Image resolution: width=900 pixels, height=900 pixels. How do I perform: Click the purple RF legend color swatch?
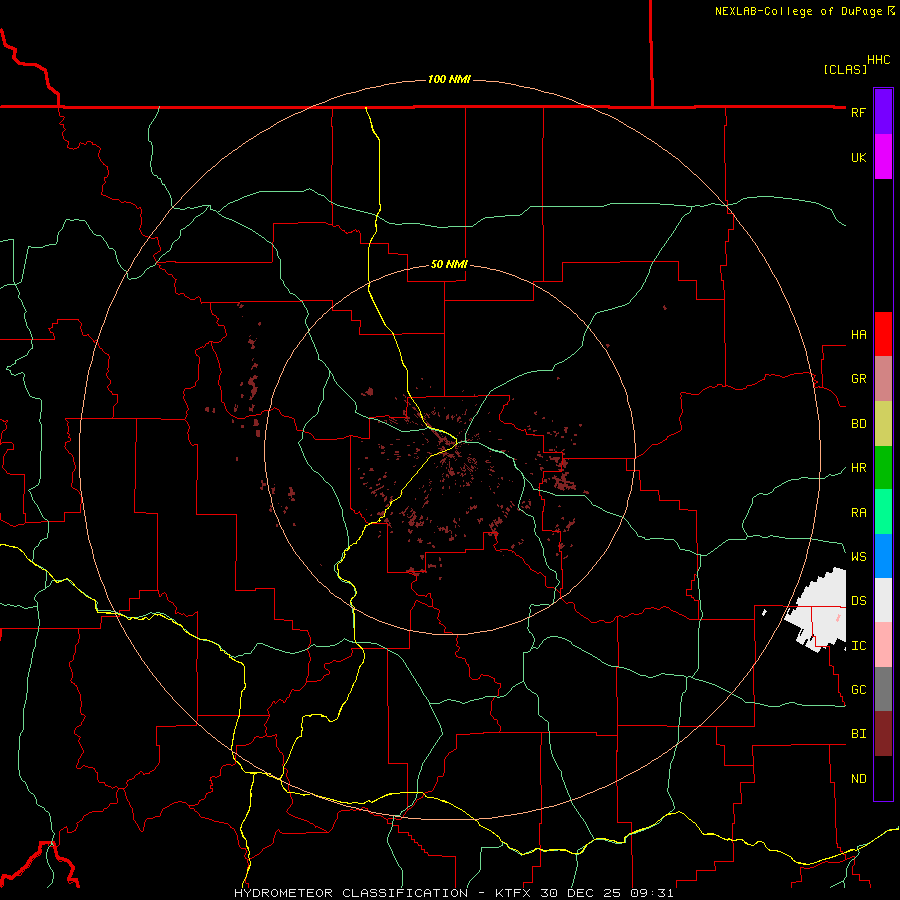point(883,112)
